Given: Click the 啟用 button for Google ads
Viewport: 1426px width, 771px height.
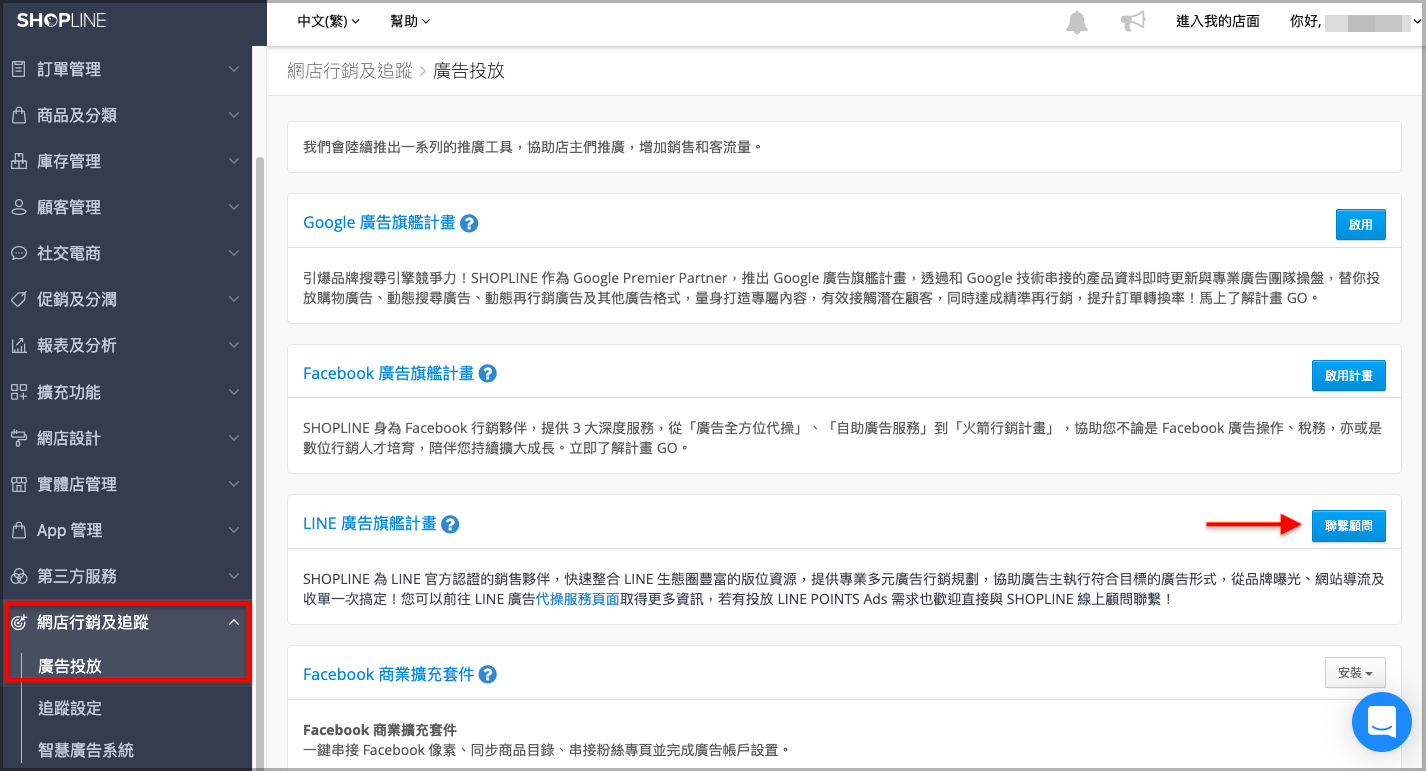Looking at the screenshot, I should (x=1361, y=225).
